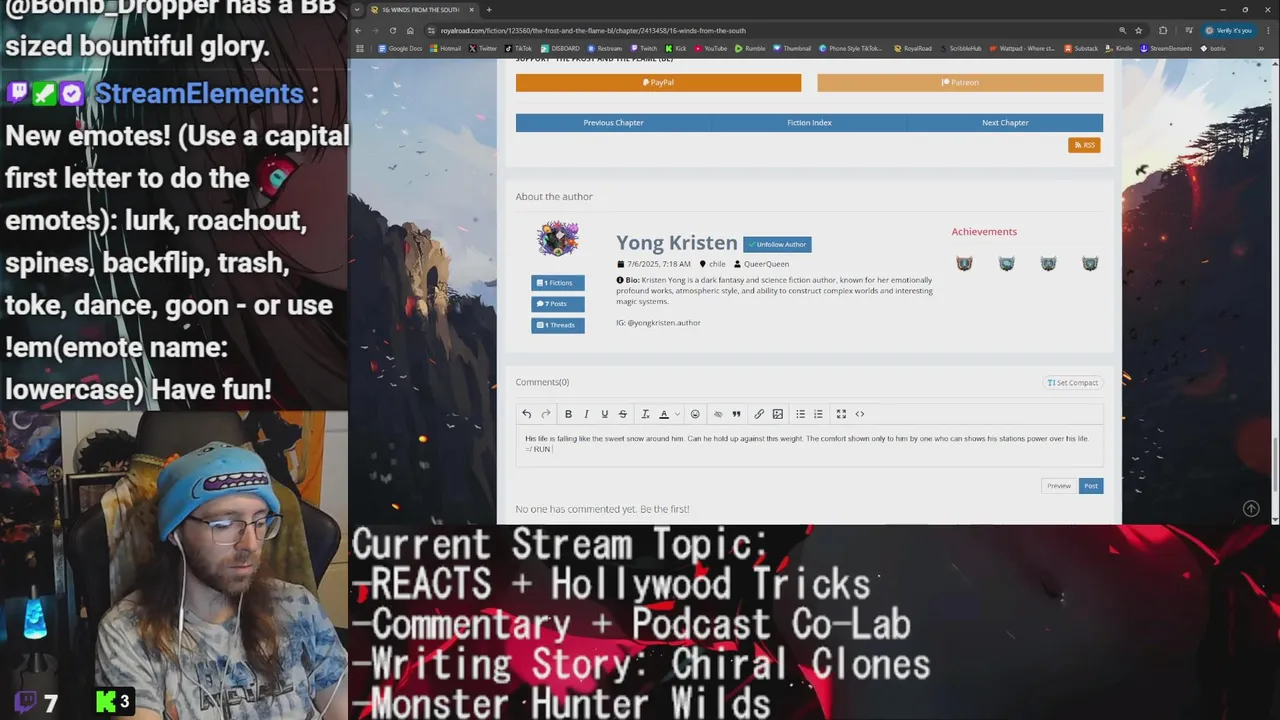The image size is (1280, 720).
Task: Open Chrome tab search dropdown arrow
Action: 358,10
